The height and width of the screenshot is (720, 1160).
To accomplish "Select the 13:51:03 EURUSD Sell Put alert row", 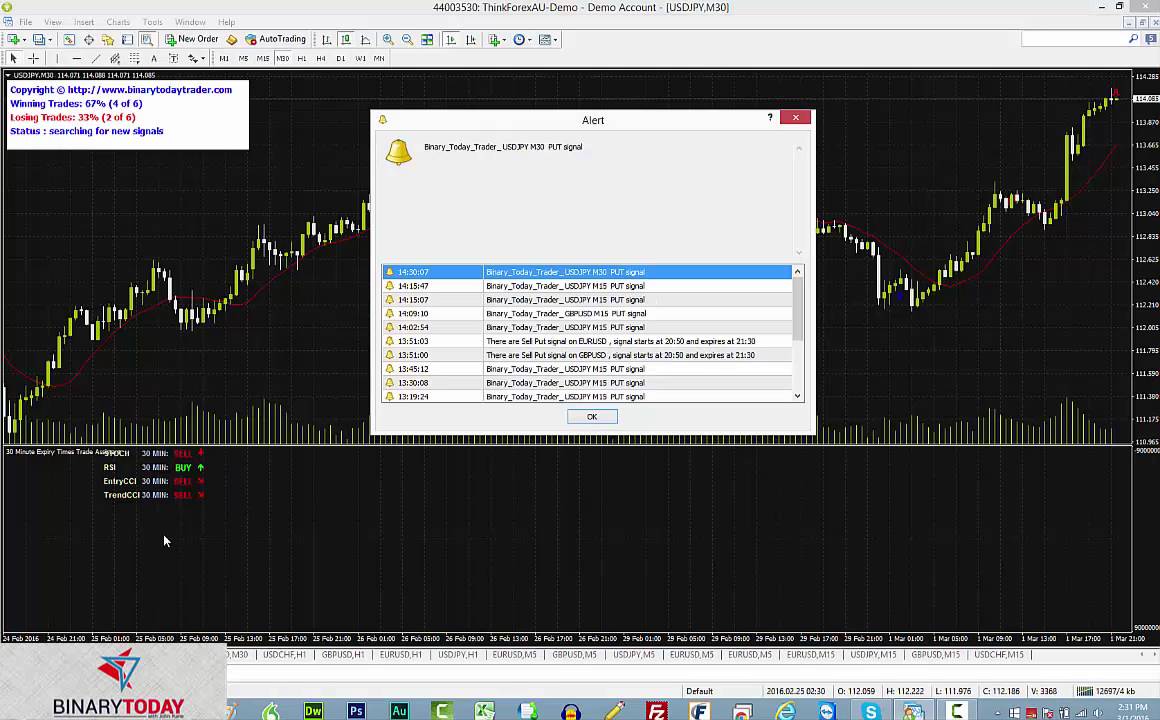I will (x=587, y=341).
